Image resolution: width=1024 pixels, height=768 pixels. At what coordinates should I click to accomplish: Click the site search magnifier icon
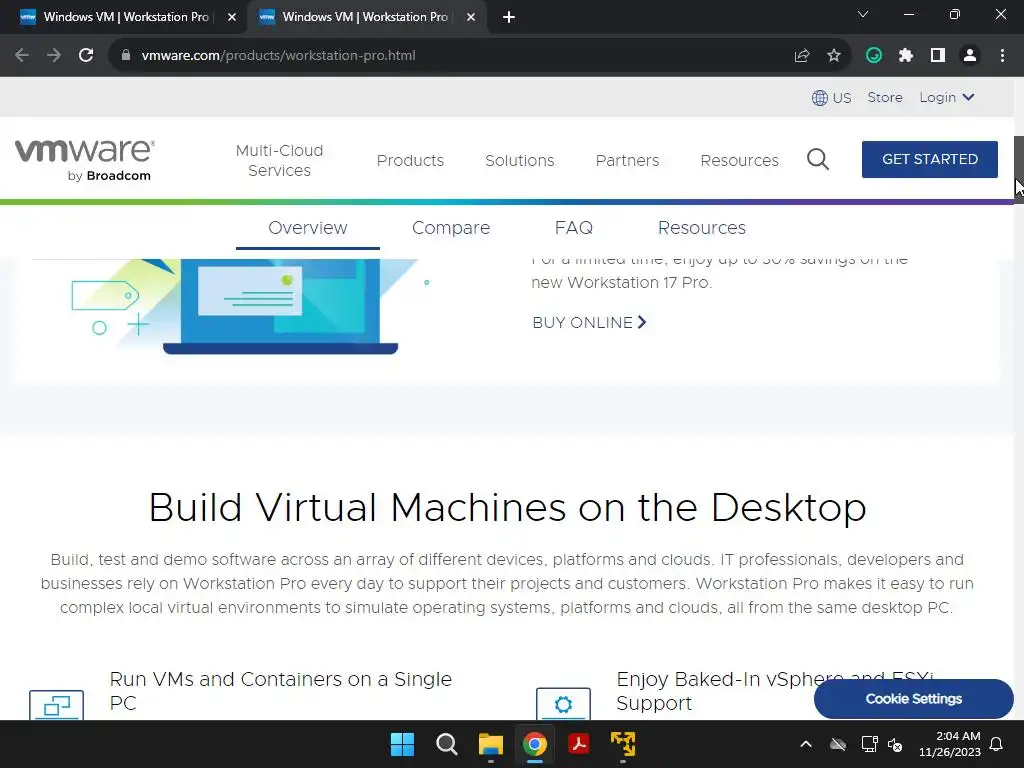click(818, 159)
